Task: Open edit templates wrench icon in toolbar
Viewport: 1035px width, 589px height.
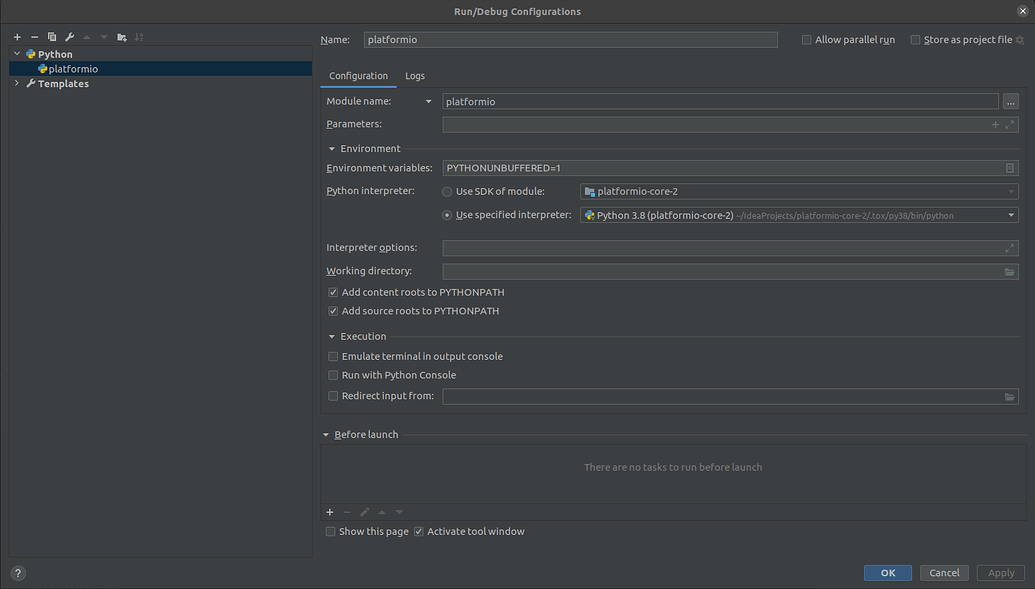Action: 69,37
